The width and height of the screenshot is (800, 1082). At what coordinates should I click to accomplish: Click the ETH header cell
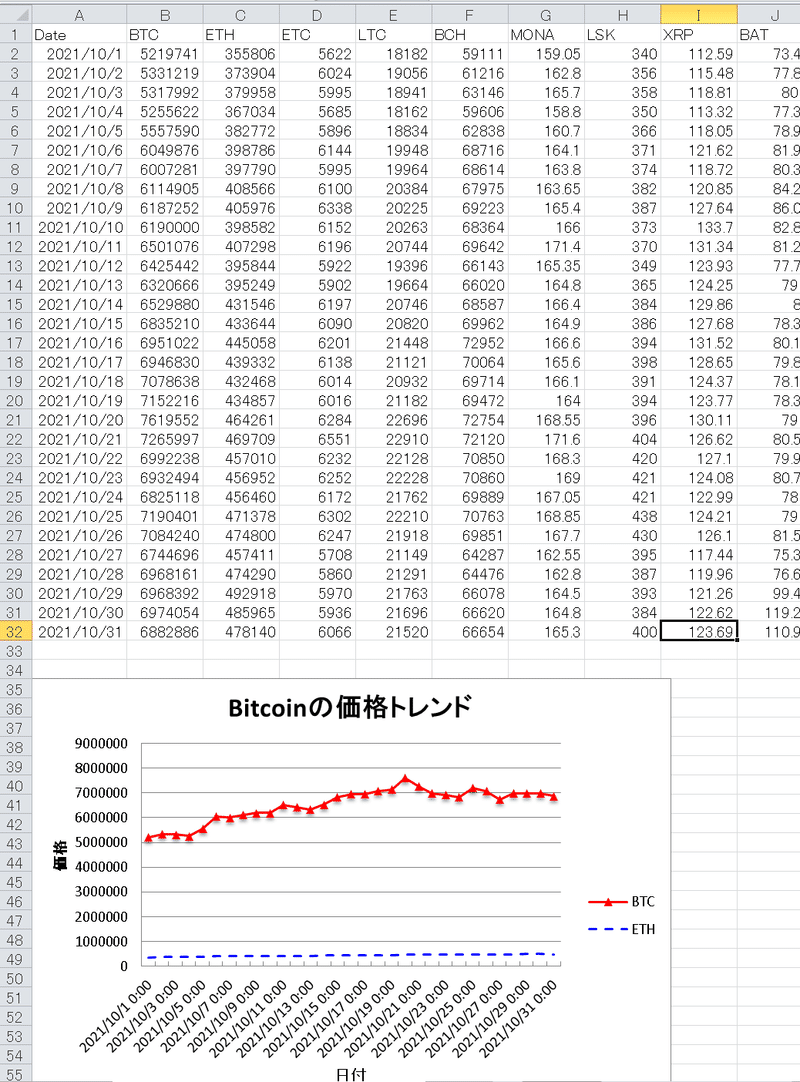[242, 35]
